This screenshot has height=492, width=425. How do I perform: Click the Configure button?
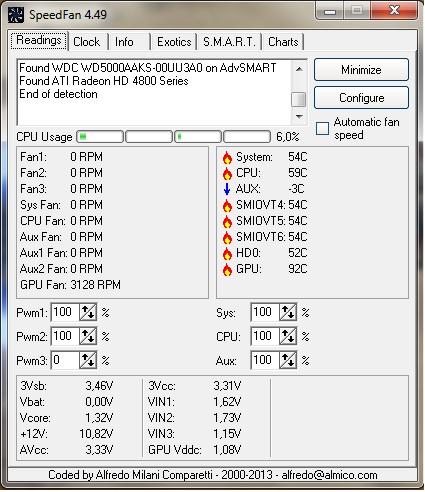[x=361, y=98]
